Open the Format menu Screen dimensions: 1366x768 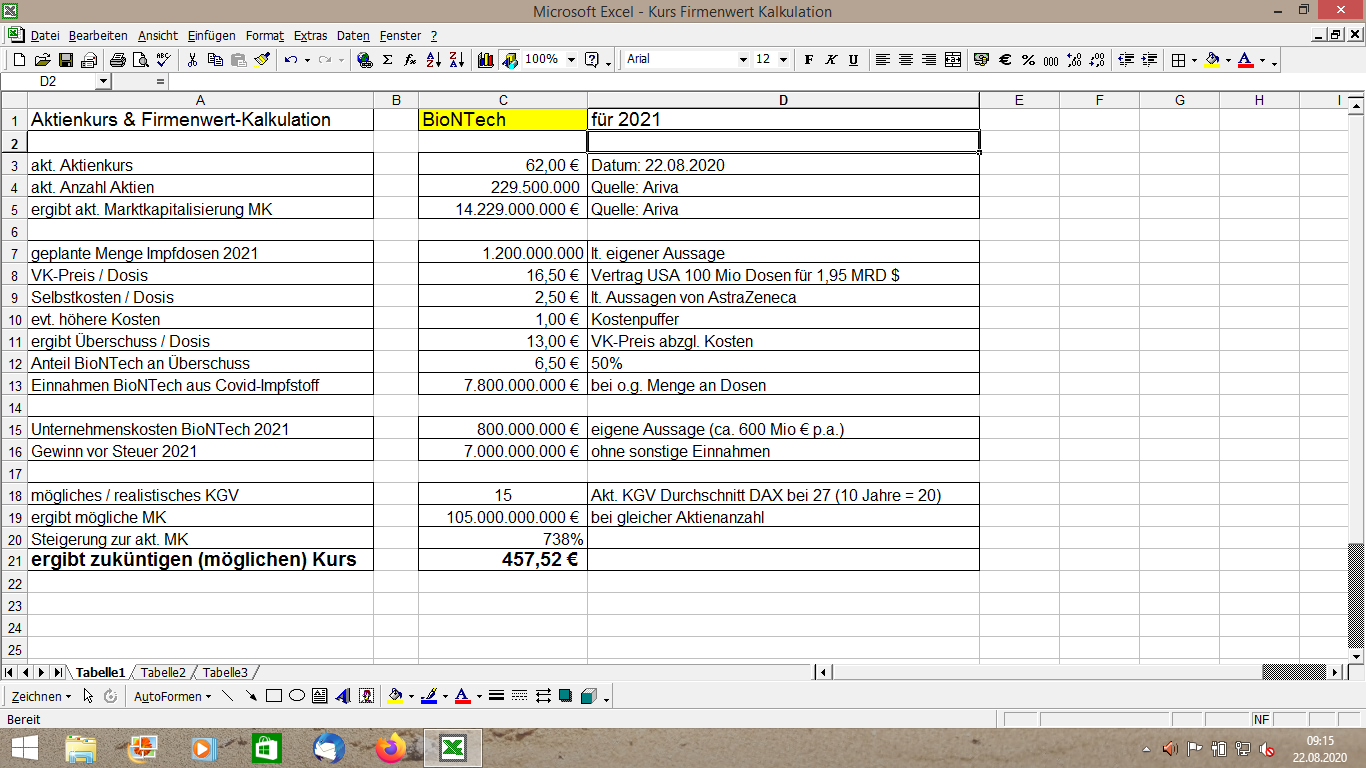(x=264, y=35)
